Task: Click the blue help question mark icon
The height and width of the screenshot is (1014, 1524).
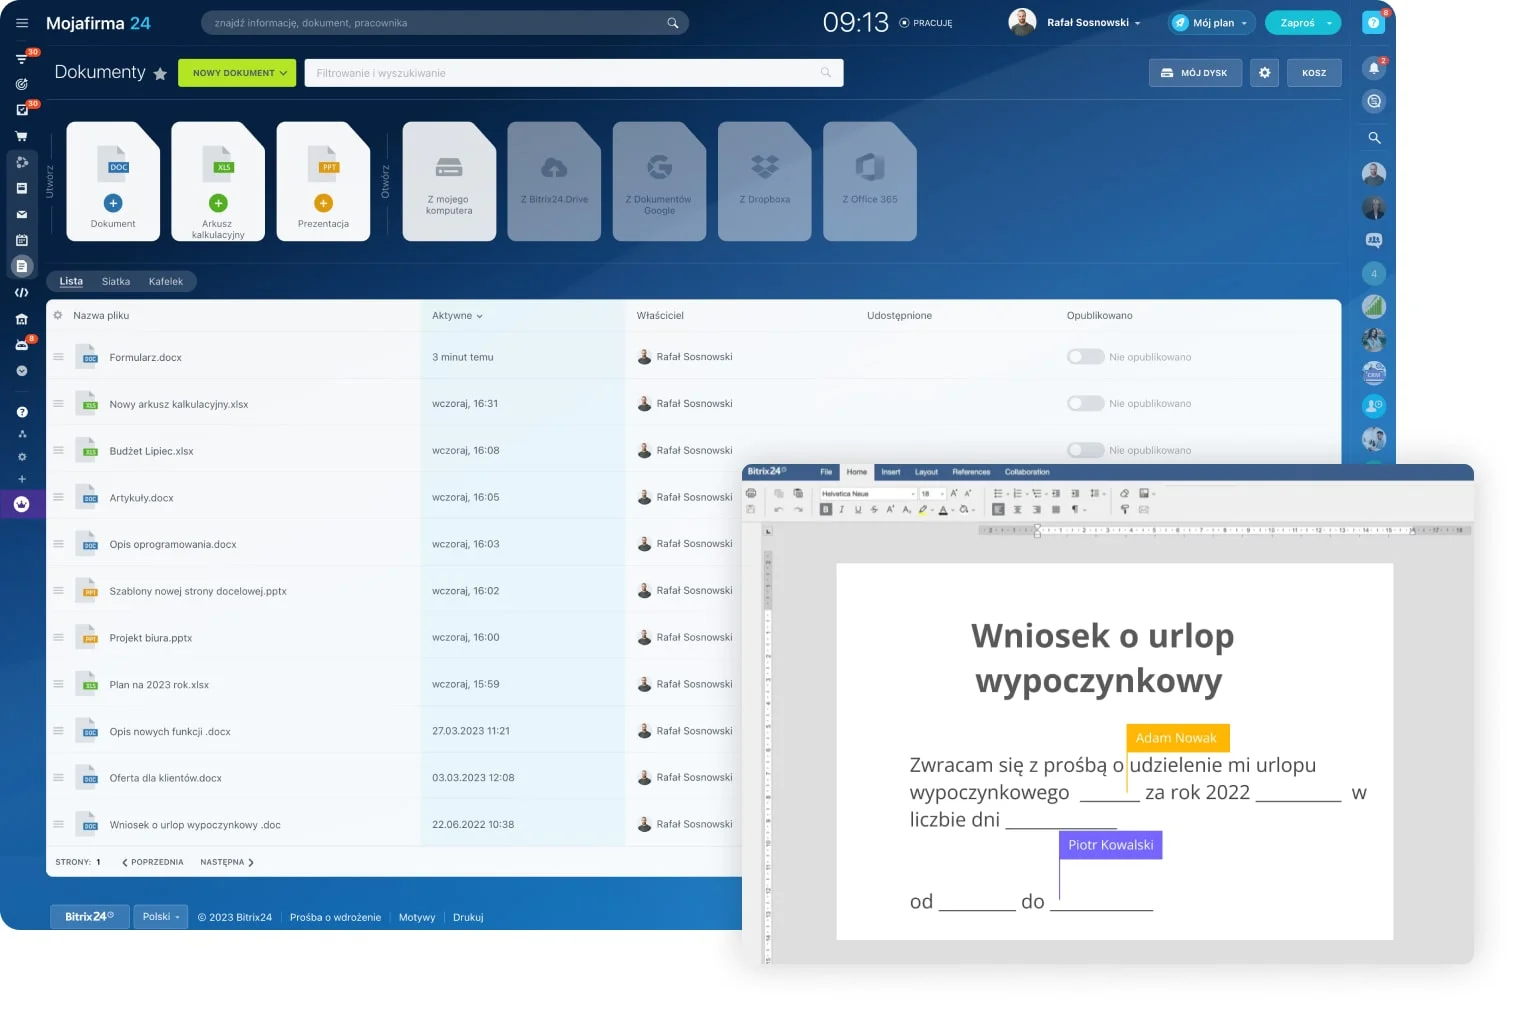Action: pos(1374,23)
